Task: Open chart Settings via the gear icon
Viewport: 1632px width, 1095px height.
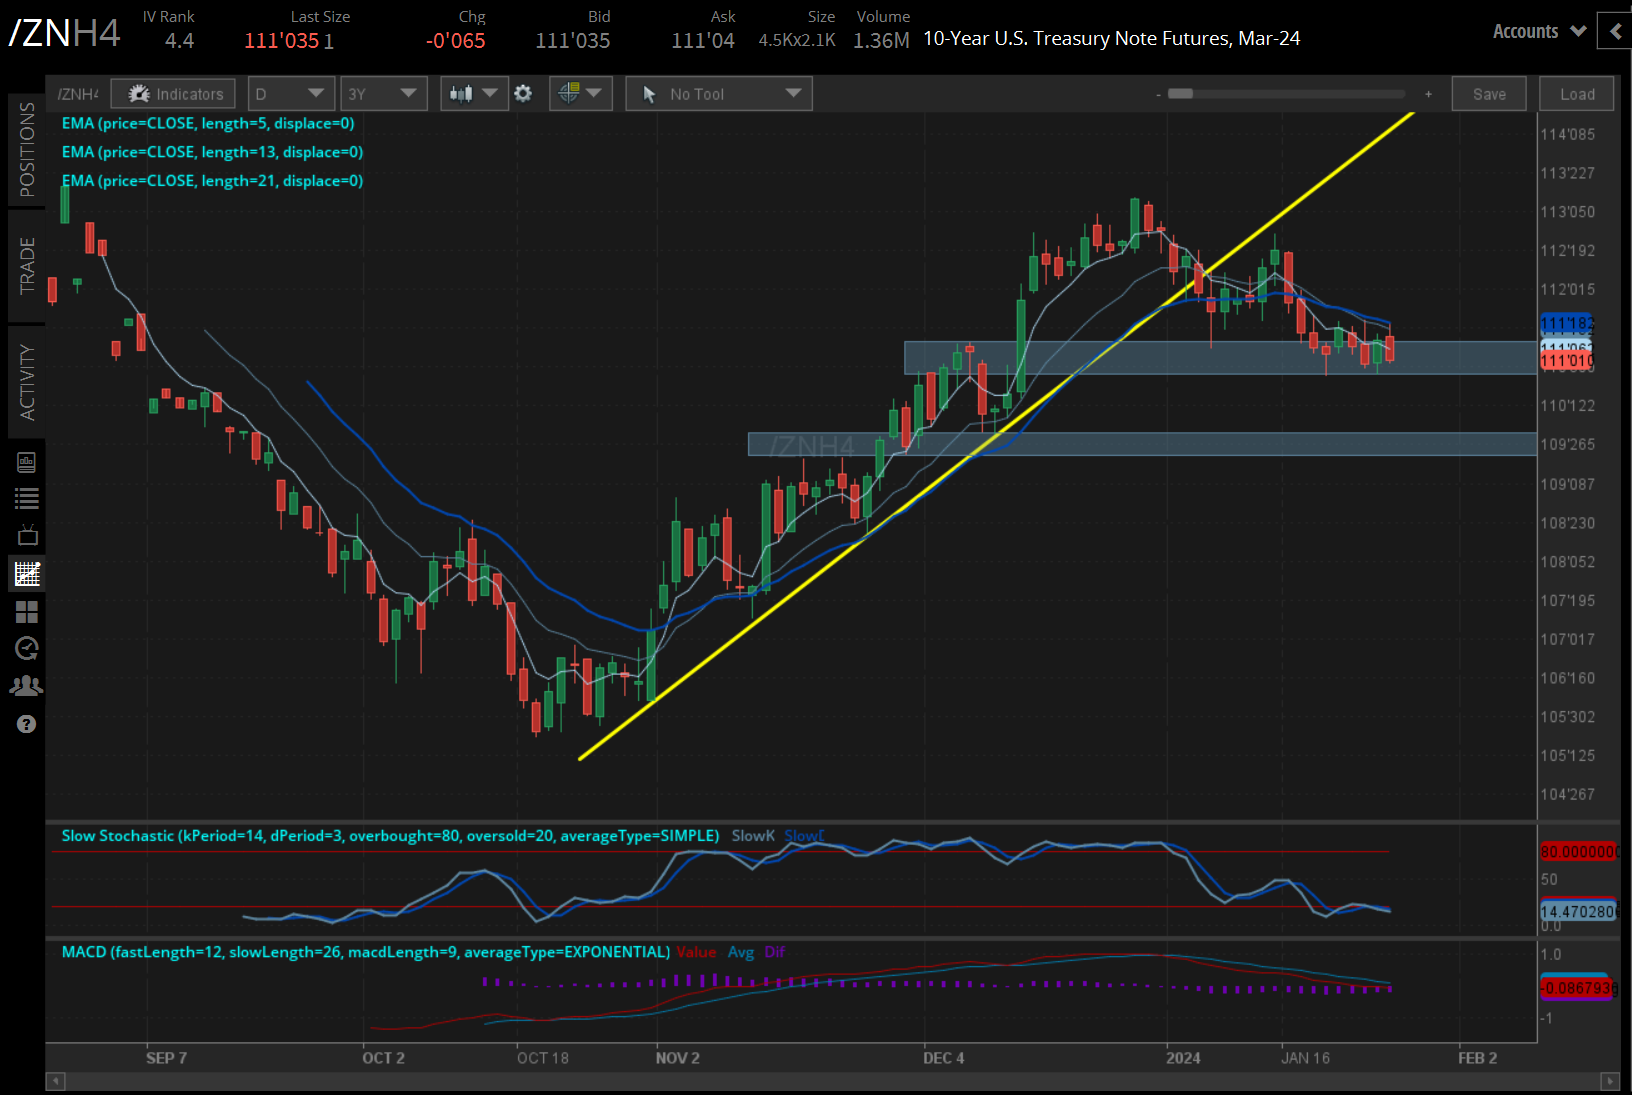Action: coord(523,93)
